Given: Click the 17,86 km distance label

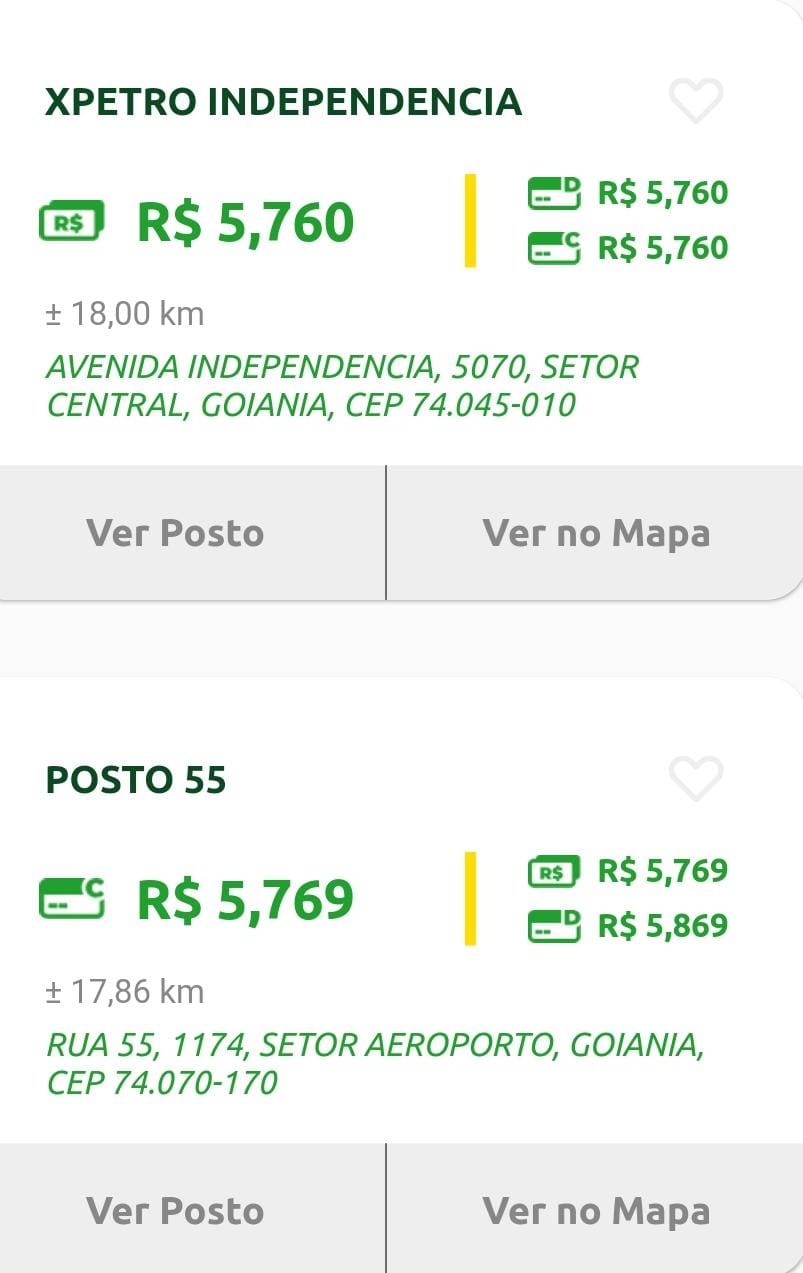Looking at the screenshot, I should coord(125,992).
